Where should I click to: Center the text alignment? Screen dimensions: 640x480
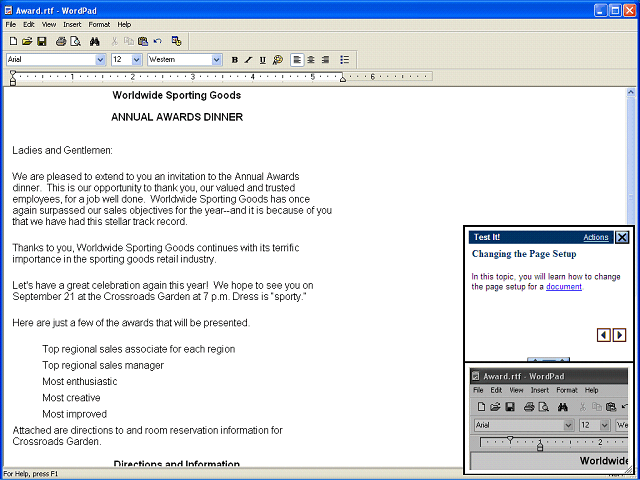click(311, 60)
